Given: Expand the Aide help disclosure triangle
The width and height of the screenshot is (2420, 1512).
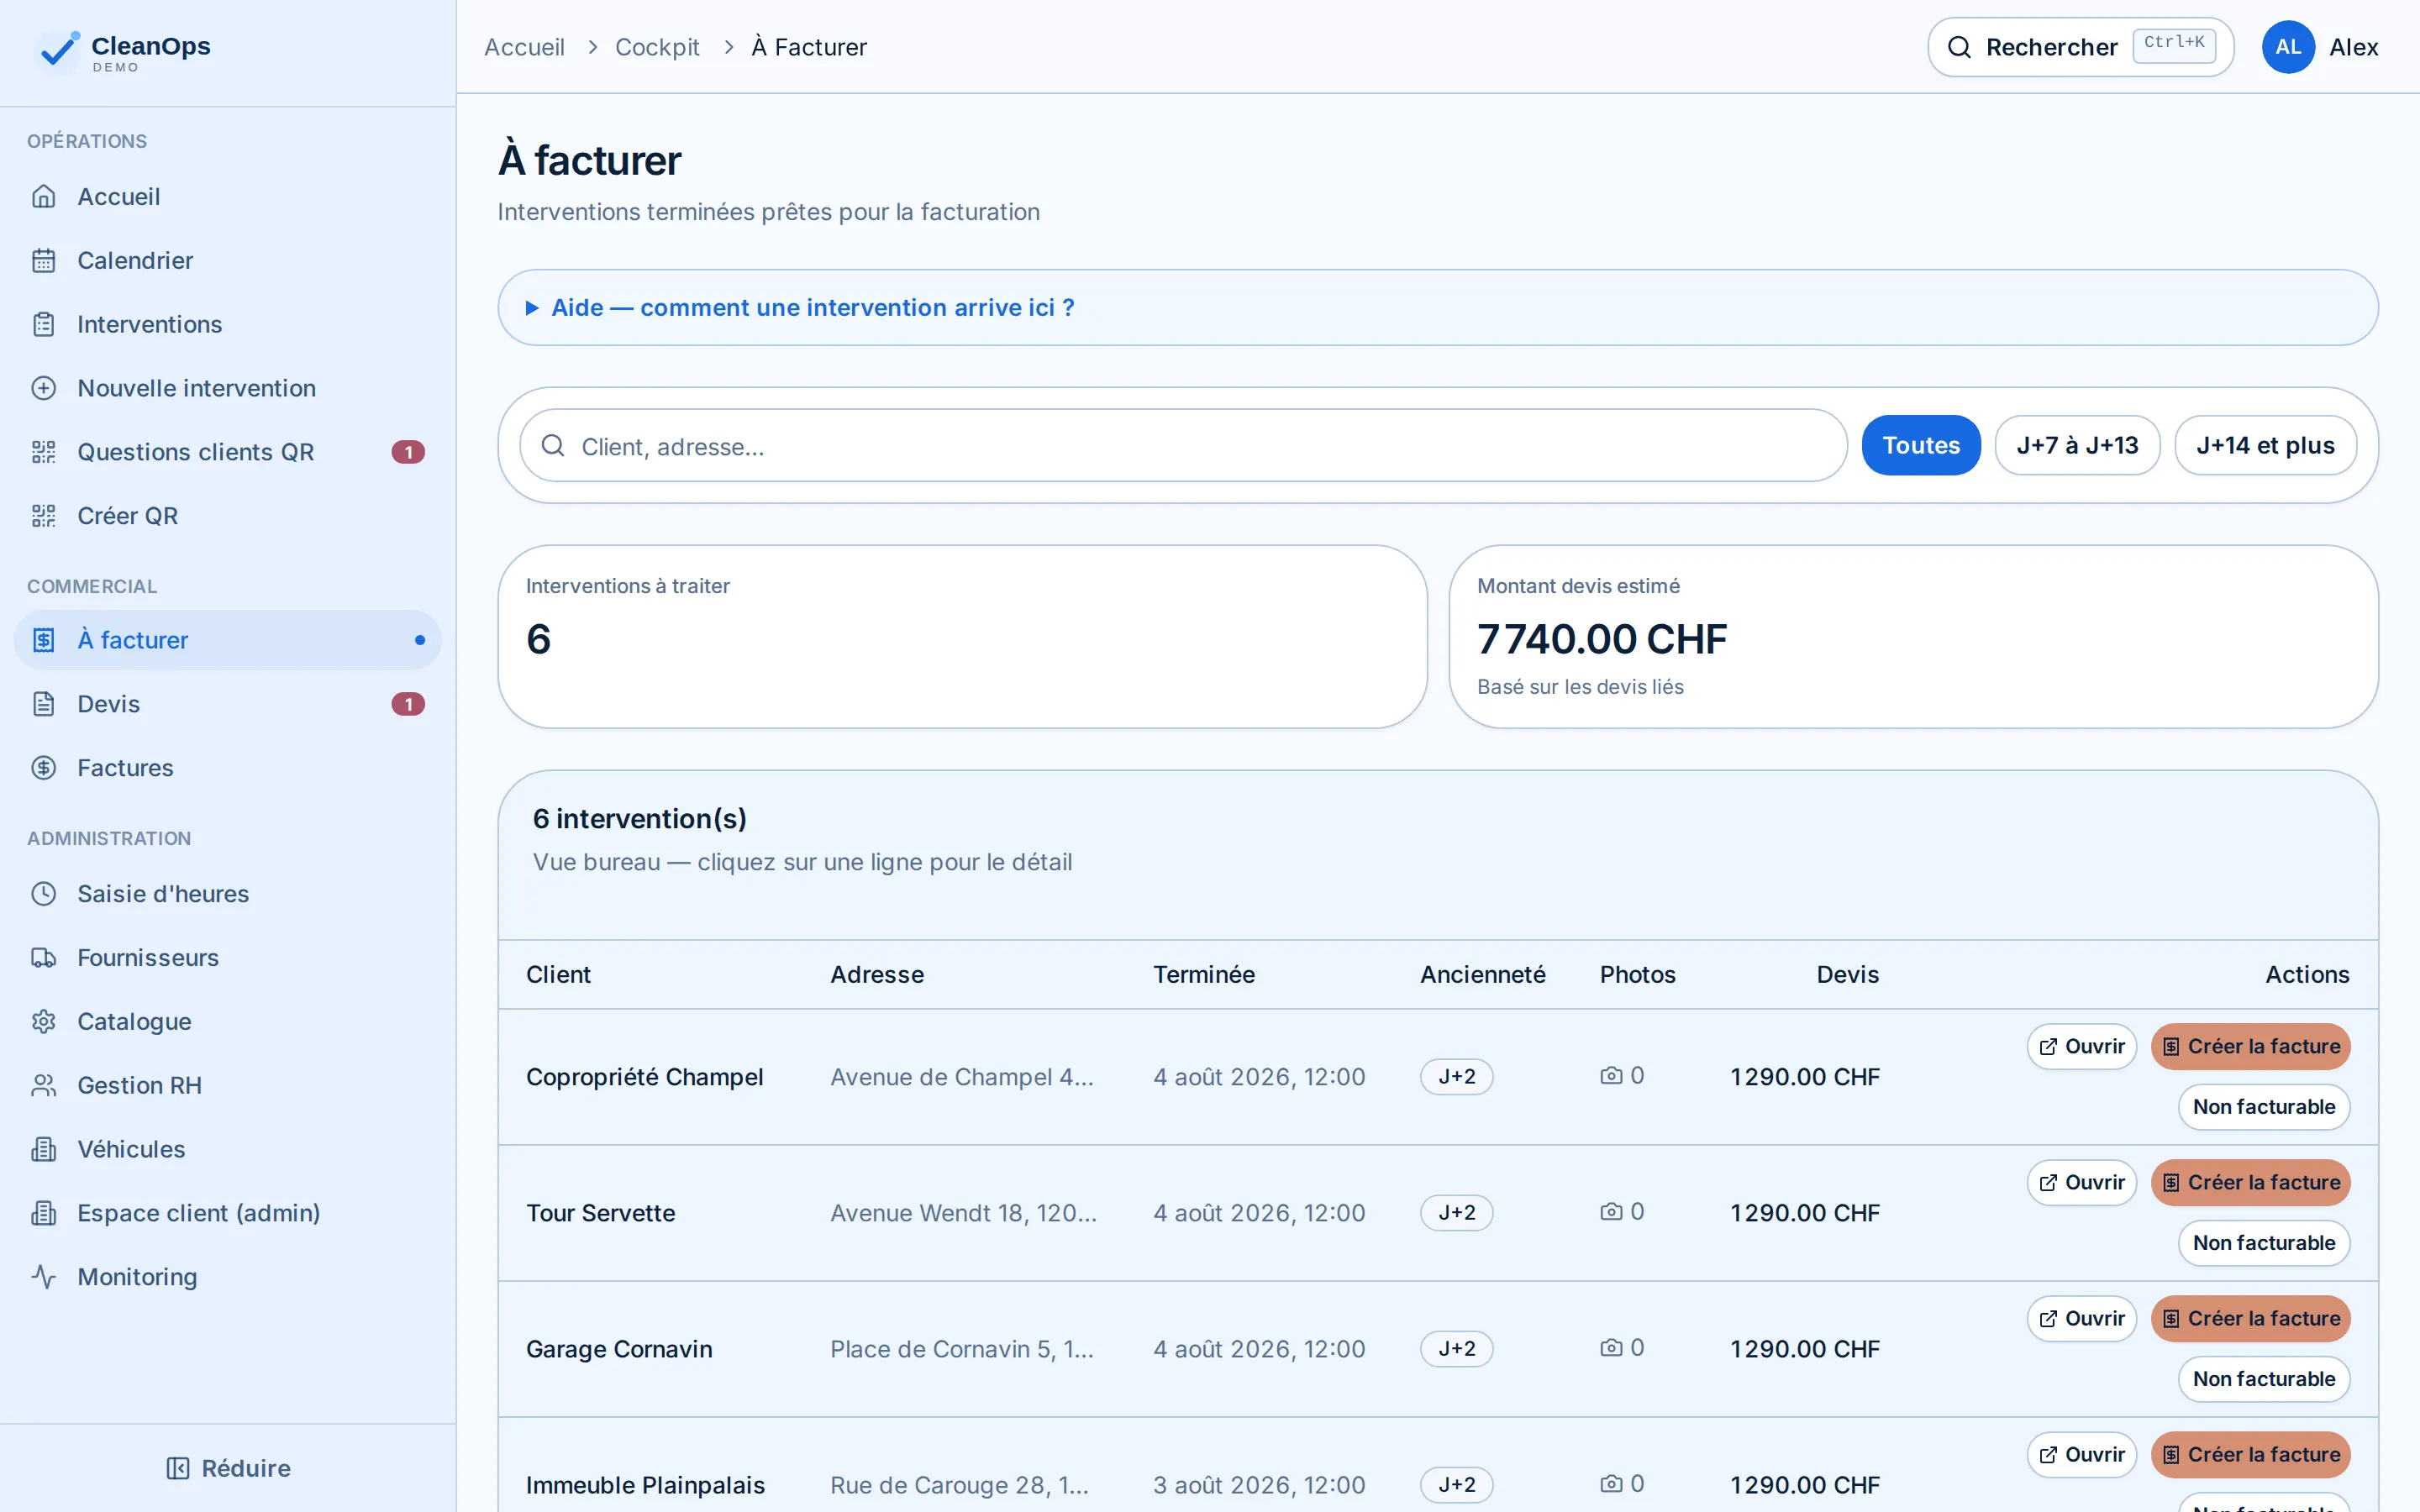Looking at the screenshot, I should pyautogui.click(x=532, y=308).
